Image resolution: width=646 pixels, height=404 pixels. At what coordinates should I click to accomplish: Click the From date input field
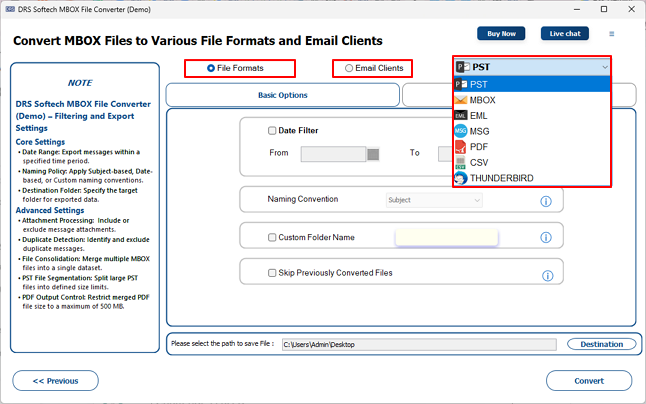(333, 154)
